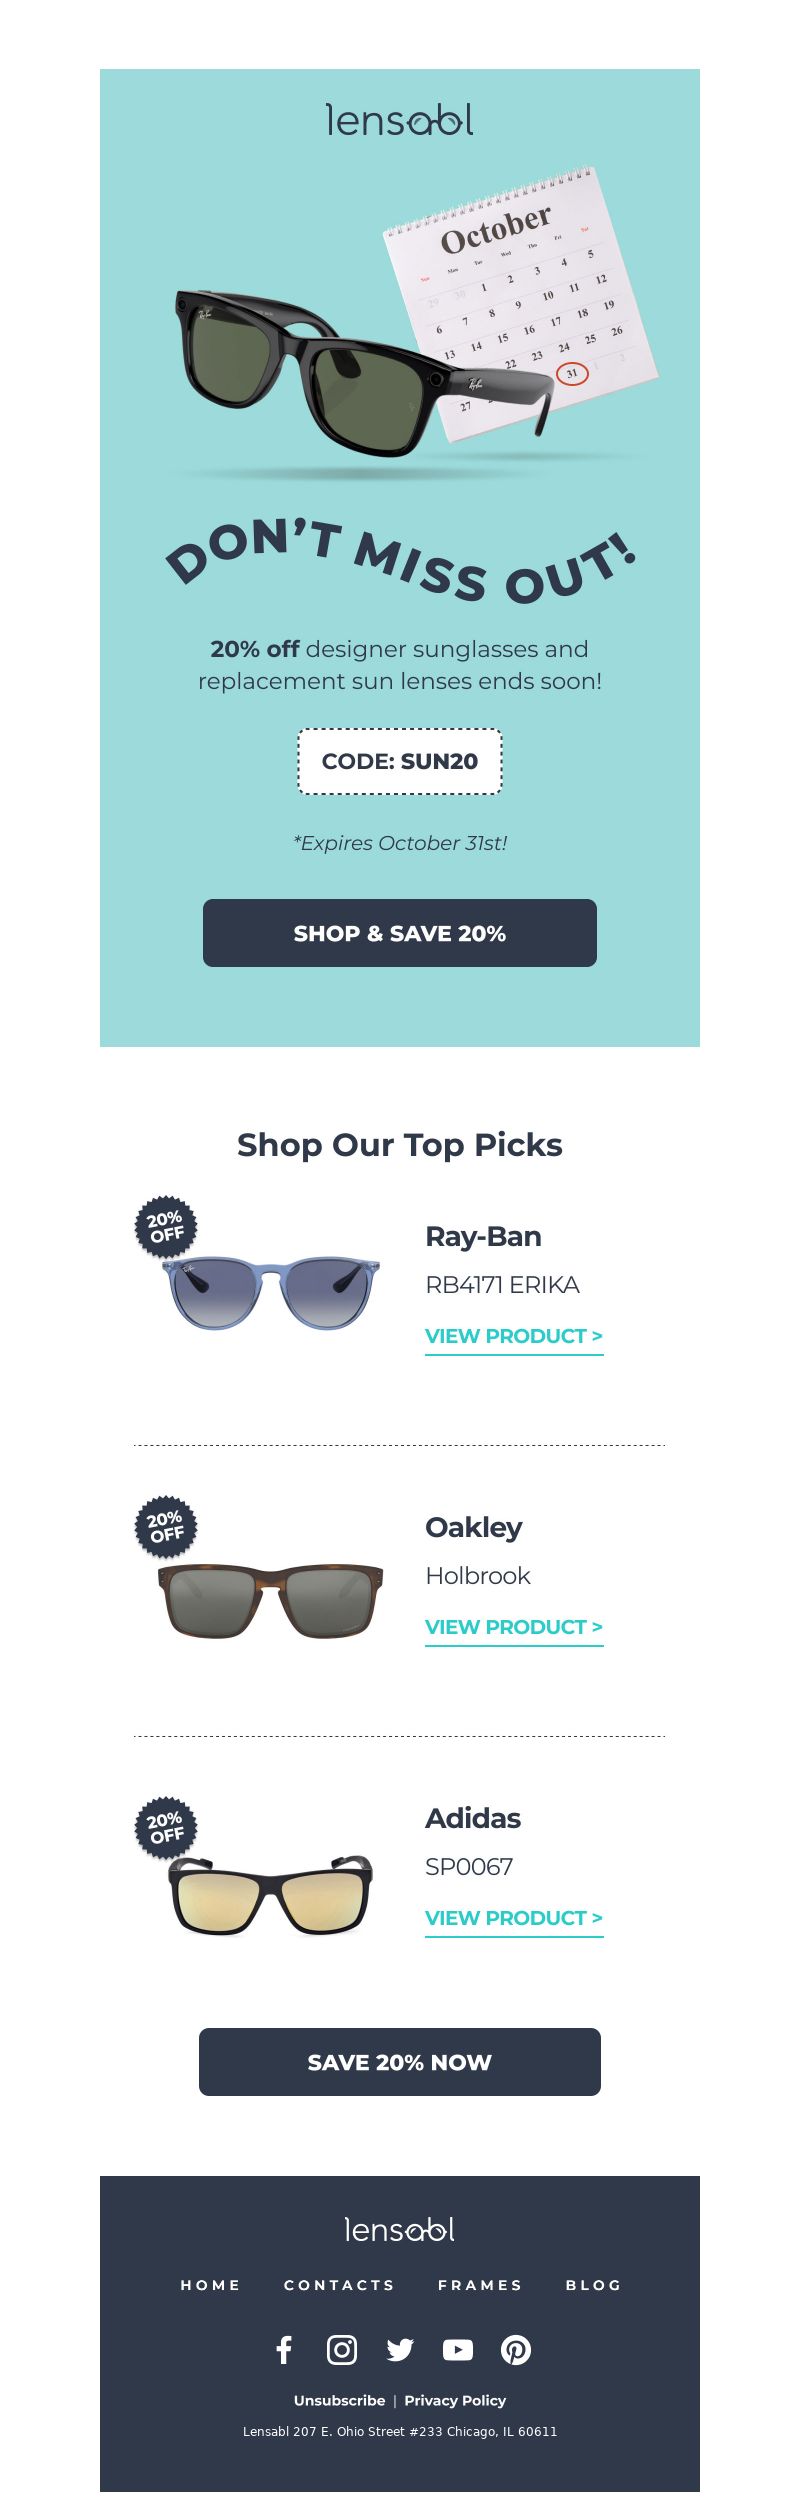Open the Twitter bird icon
The width and height of the screenshot is (800, 2512).
pos(400,2350)
